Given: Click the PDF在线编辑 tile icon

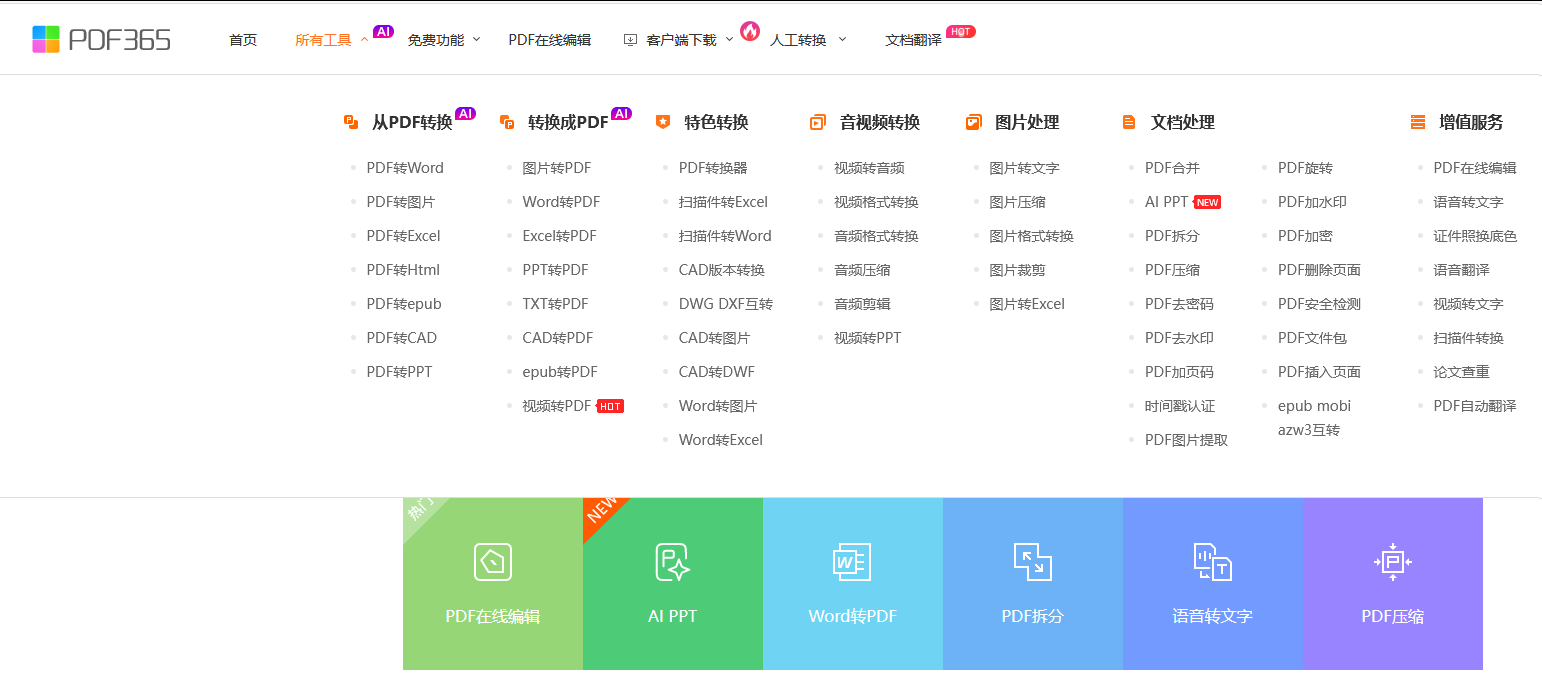Looking at the screenshot, I should [x=493, y=562].
